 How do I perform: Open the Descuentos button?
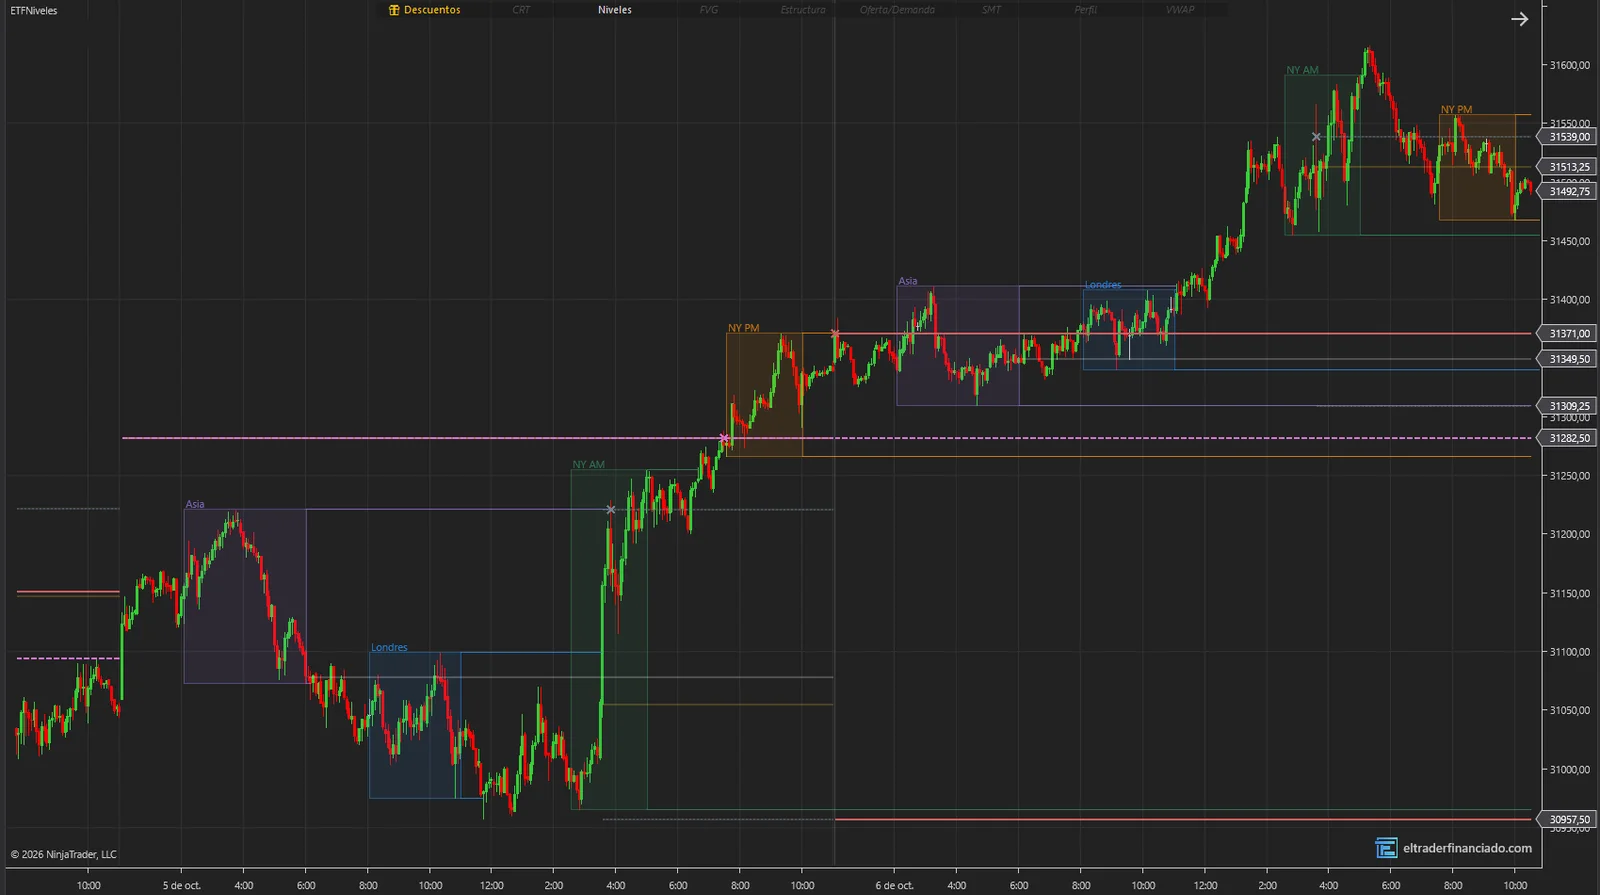(425, 10)
